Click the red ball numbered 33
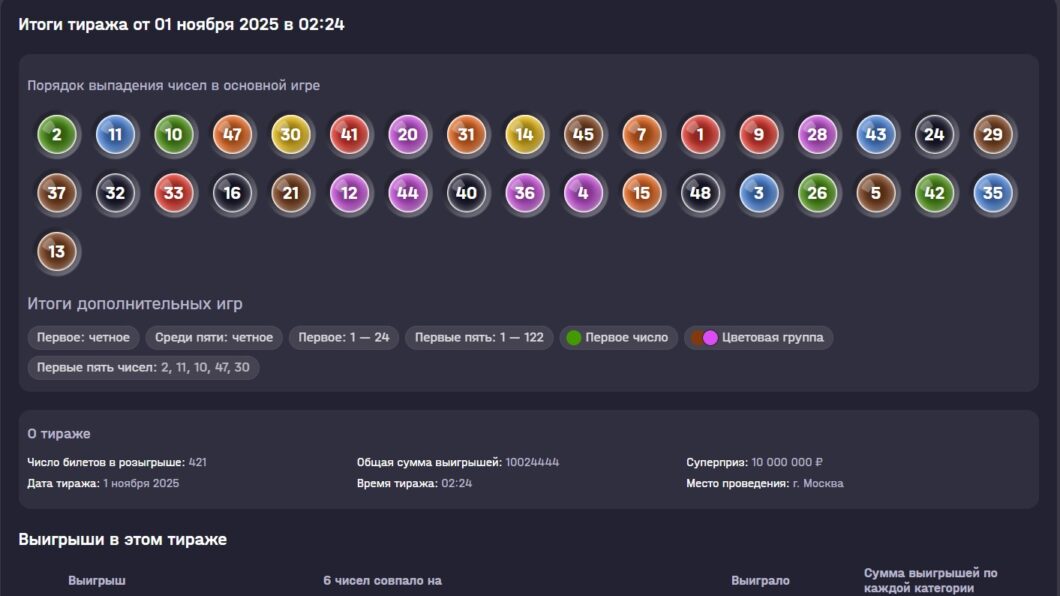This screenshot has height=596, width=1060. [174, 193]
